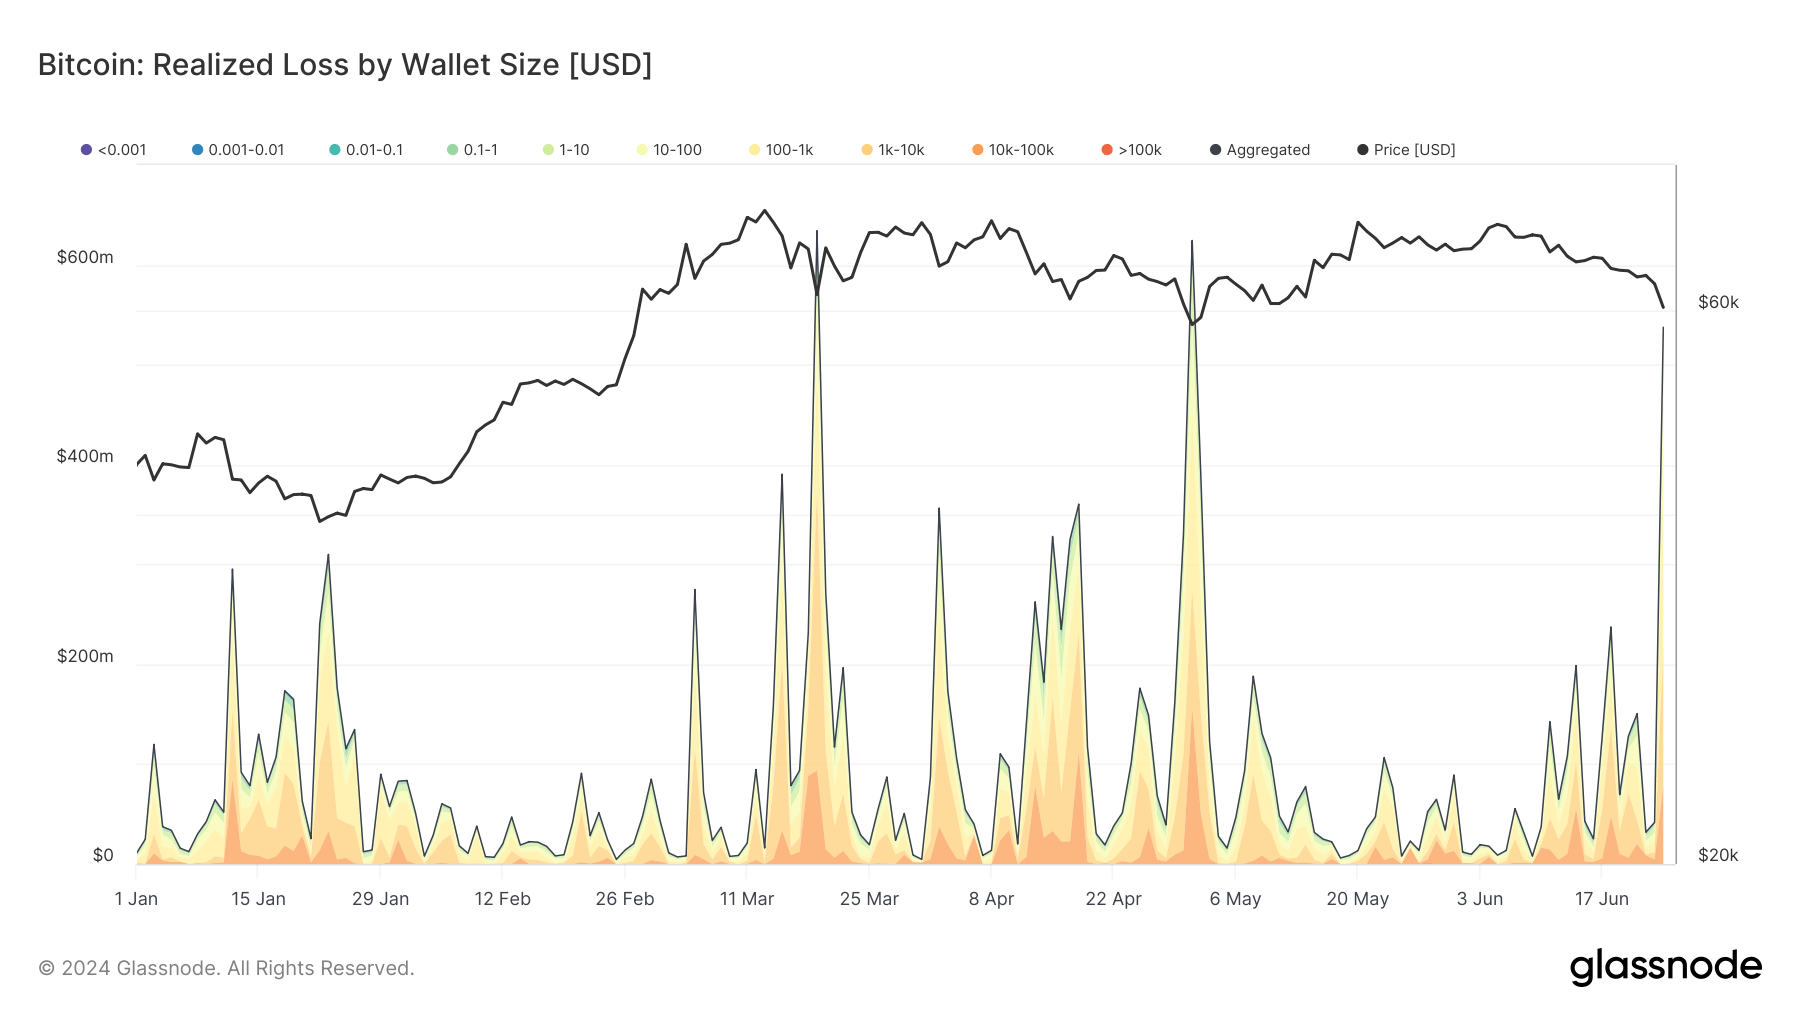Toggle the 10-100 legend series

669,150
